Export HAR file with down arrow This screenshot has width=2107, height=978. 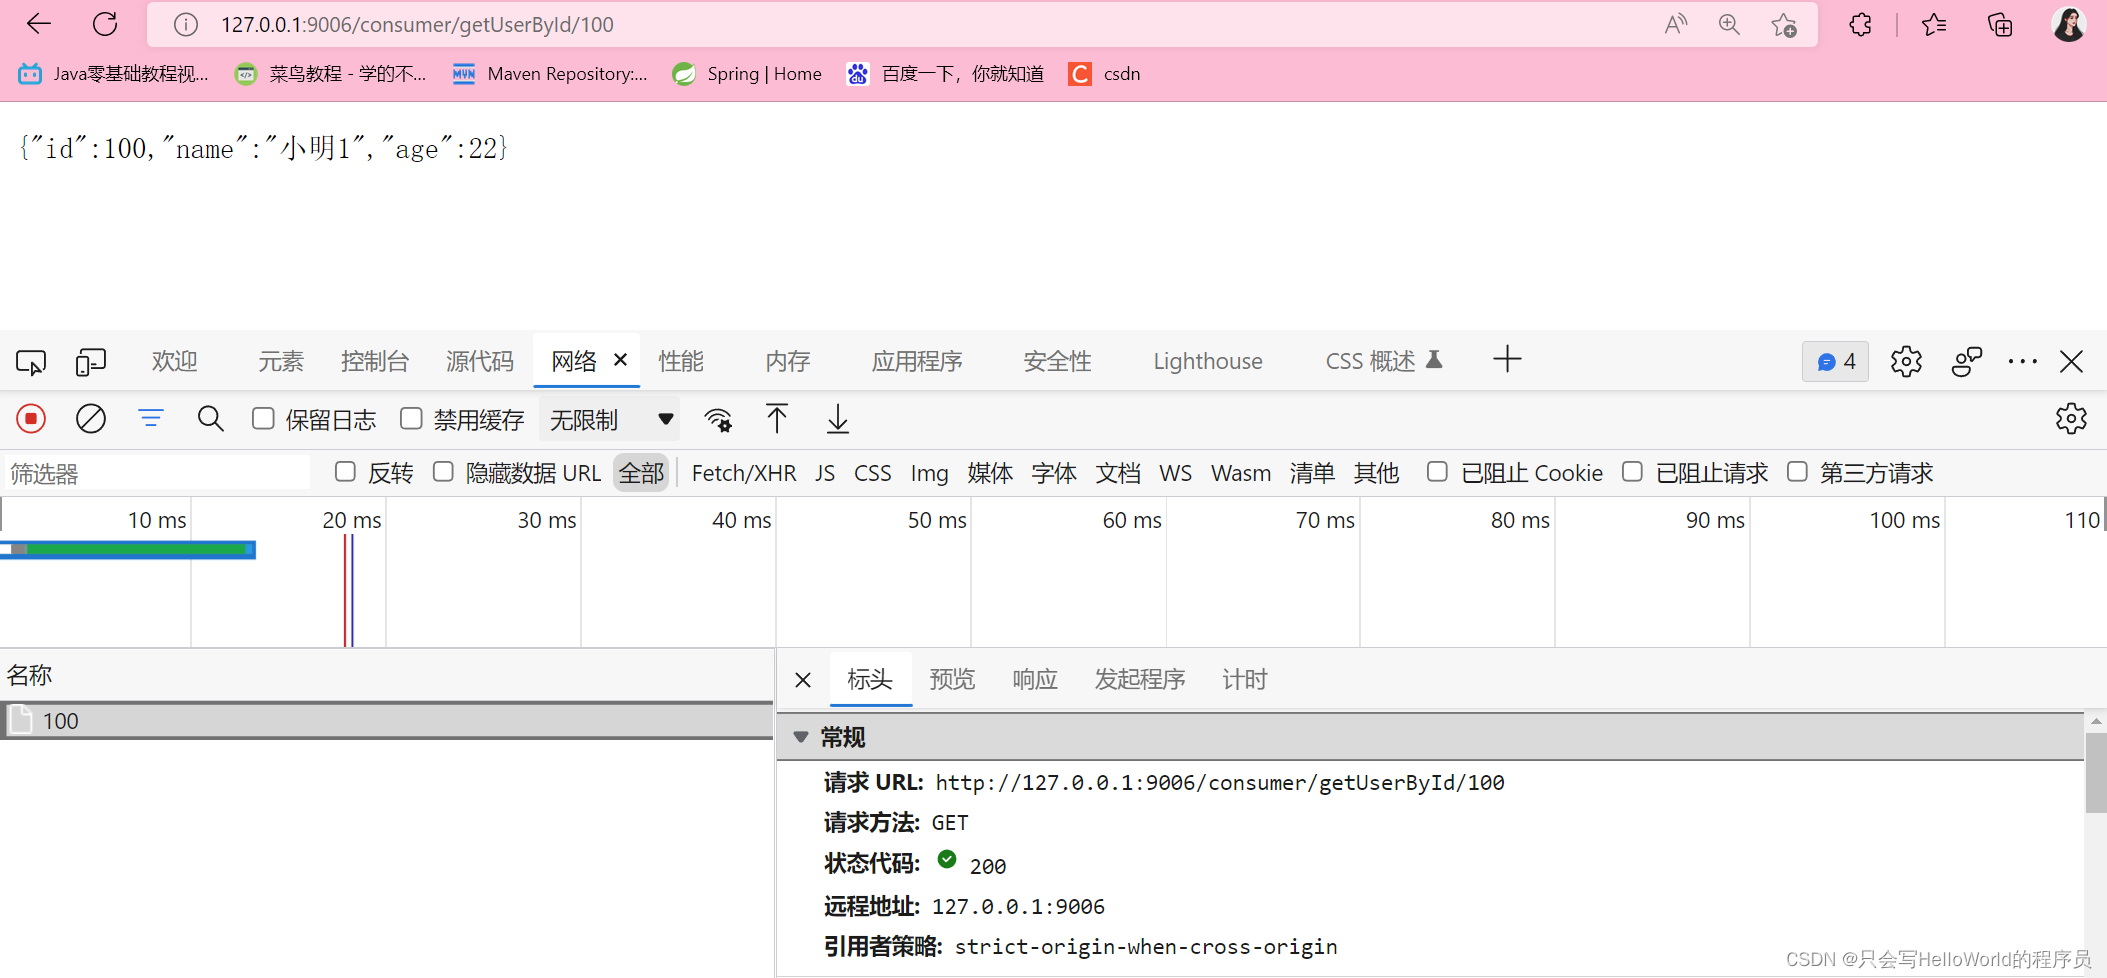pos(838,419)
